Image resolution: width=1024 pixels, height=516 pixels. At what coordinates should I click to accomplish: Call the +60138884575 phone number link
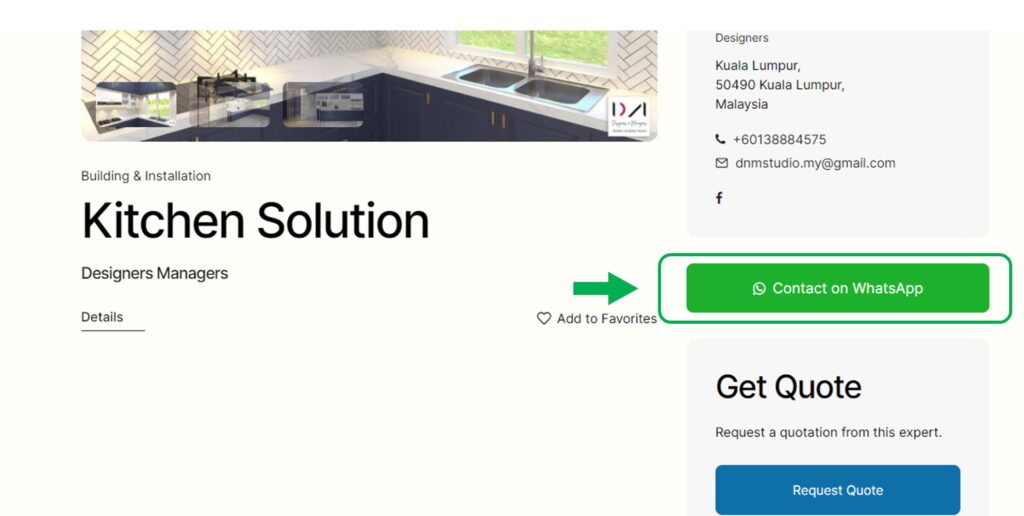pos(779,139)
